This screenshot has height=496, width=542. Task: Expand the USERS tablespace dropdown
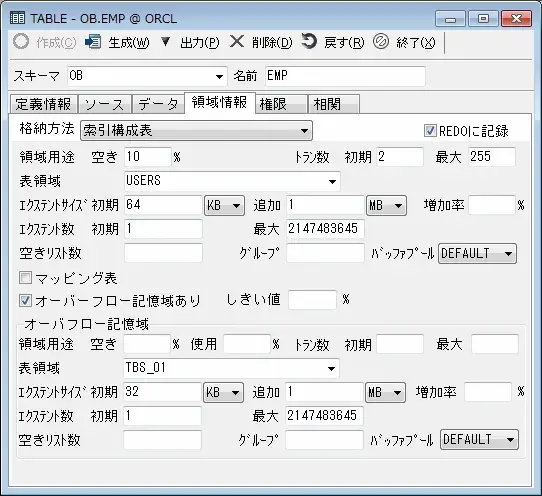[232, 181]
